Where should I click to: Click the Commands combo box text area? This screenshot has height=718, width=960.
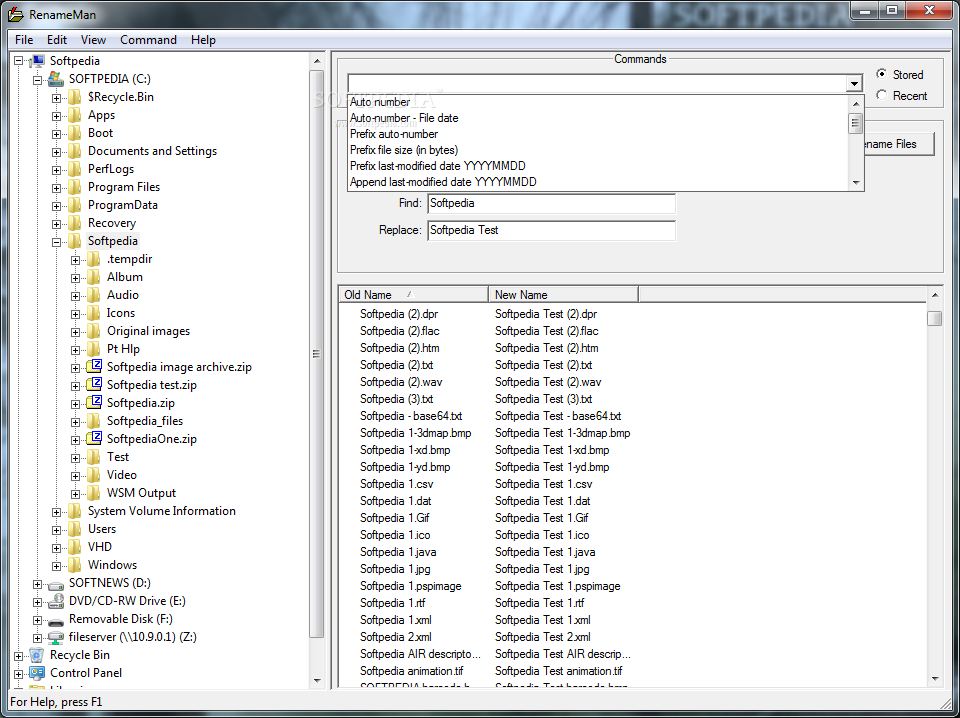coord(597,83)
